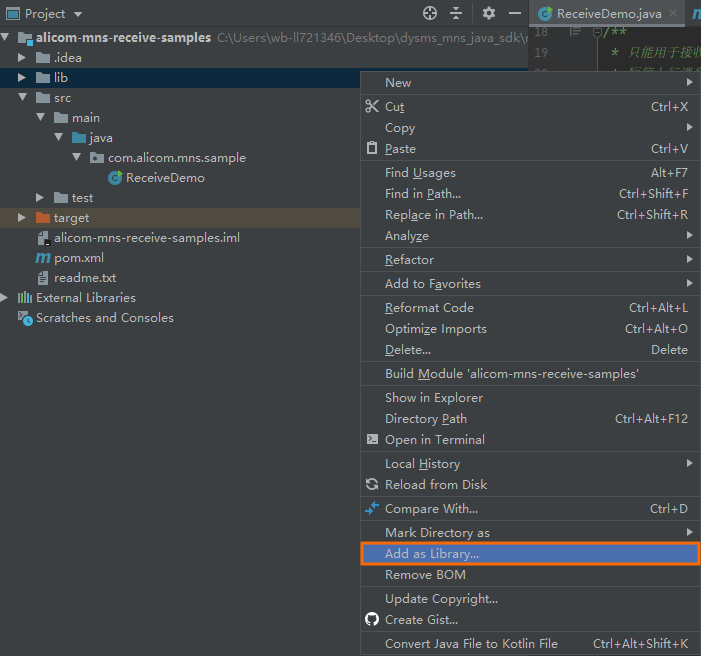
Task: Click the Scratches and Consoles icon
Action: tap(25, 318)
